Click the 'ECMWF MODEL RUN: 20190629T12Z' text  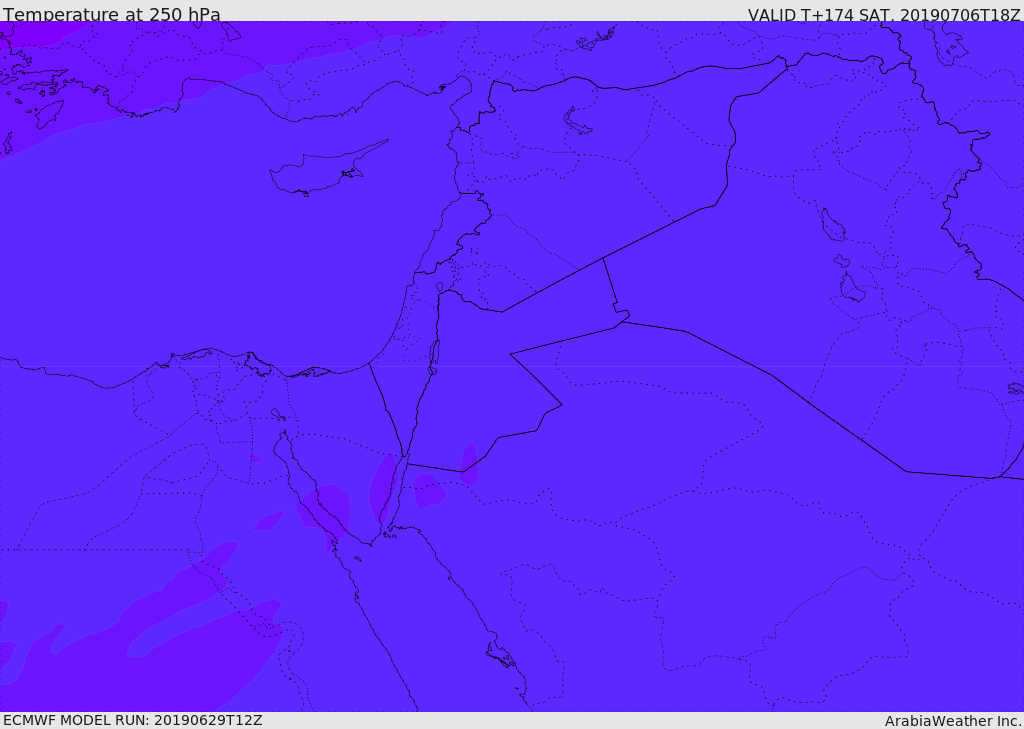[133, 720]
